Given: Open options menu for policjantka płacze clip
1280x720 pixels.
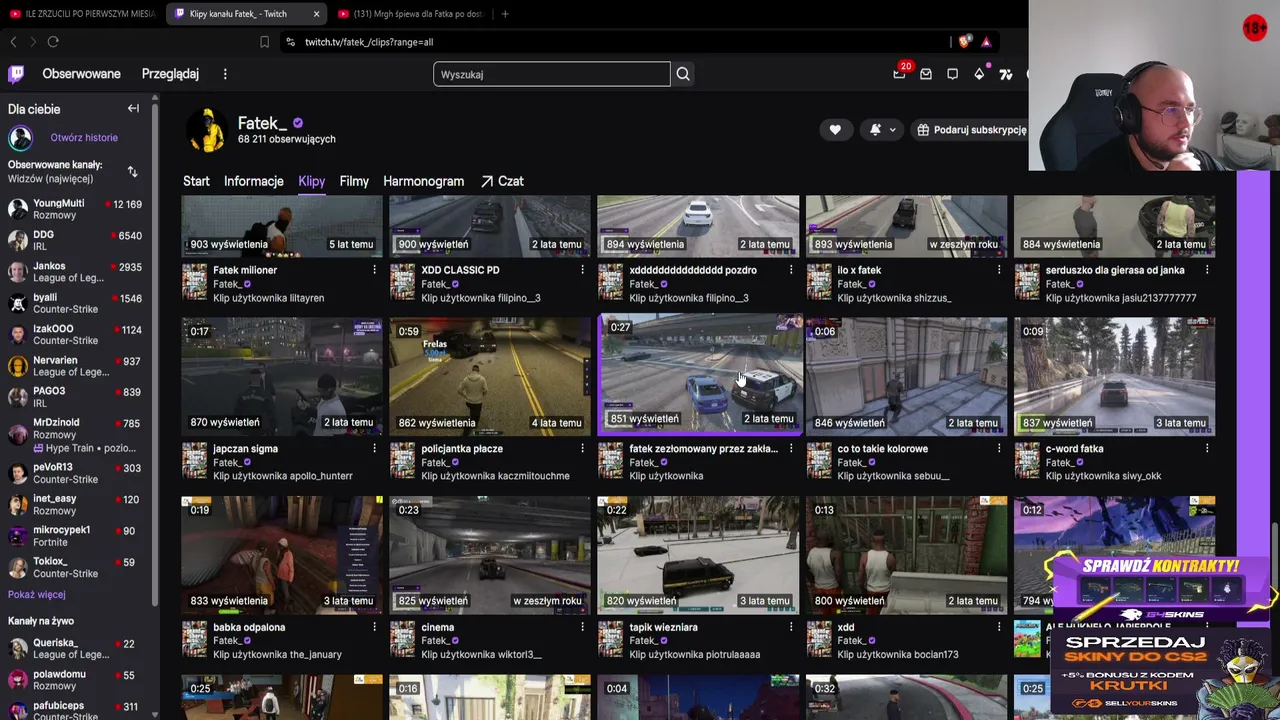Looking at the screenshot, I should pos(582,449).
